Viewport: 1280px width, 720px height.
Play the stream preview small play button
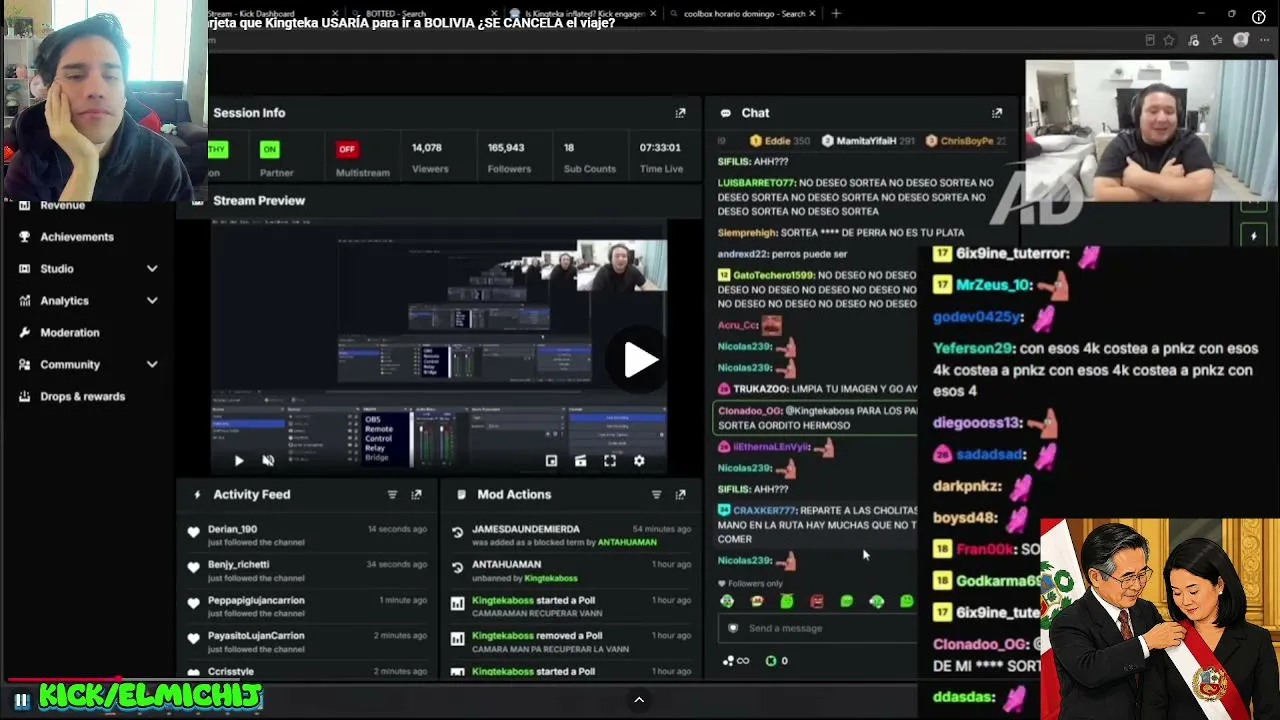click(x=238, y=461)
